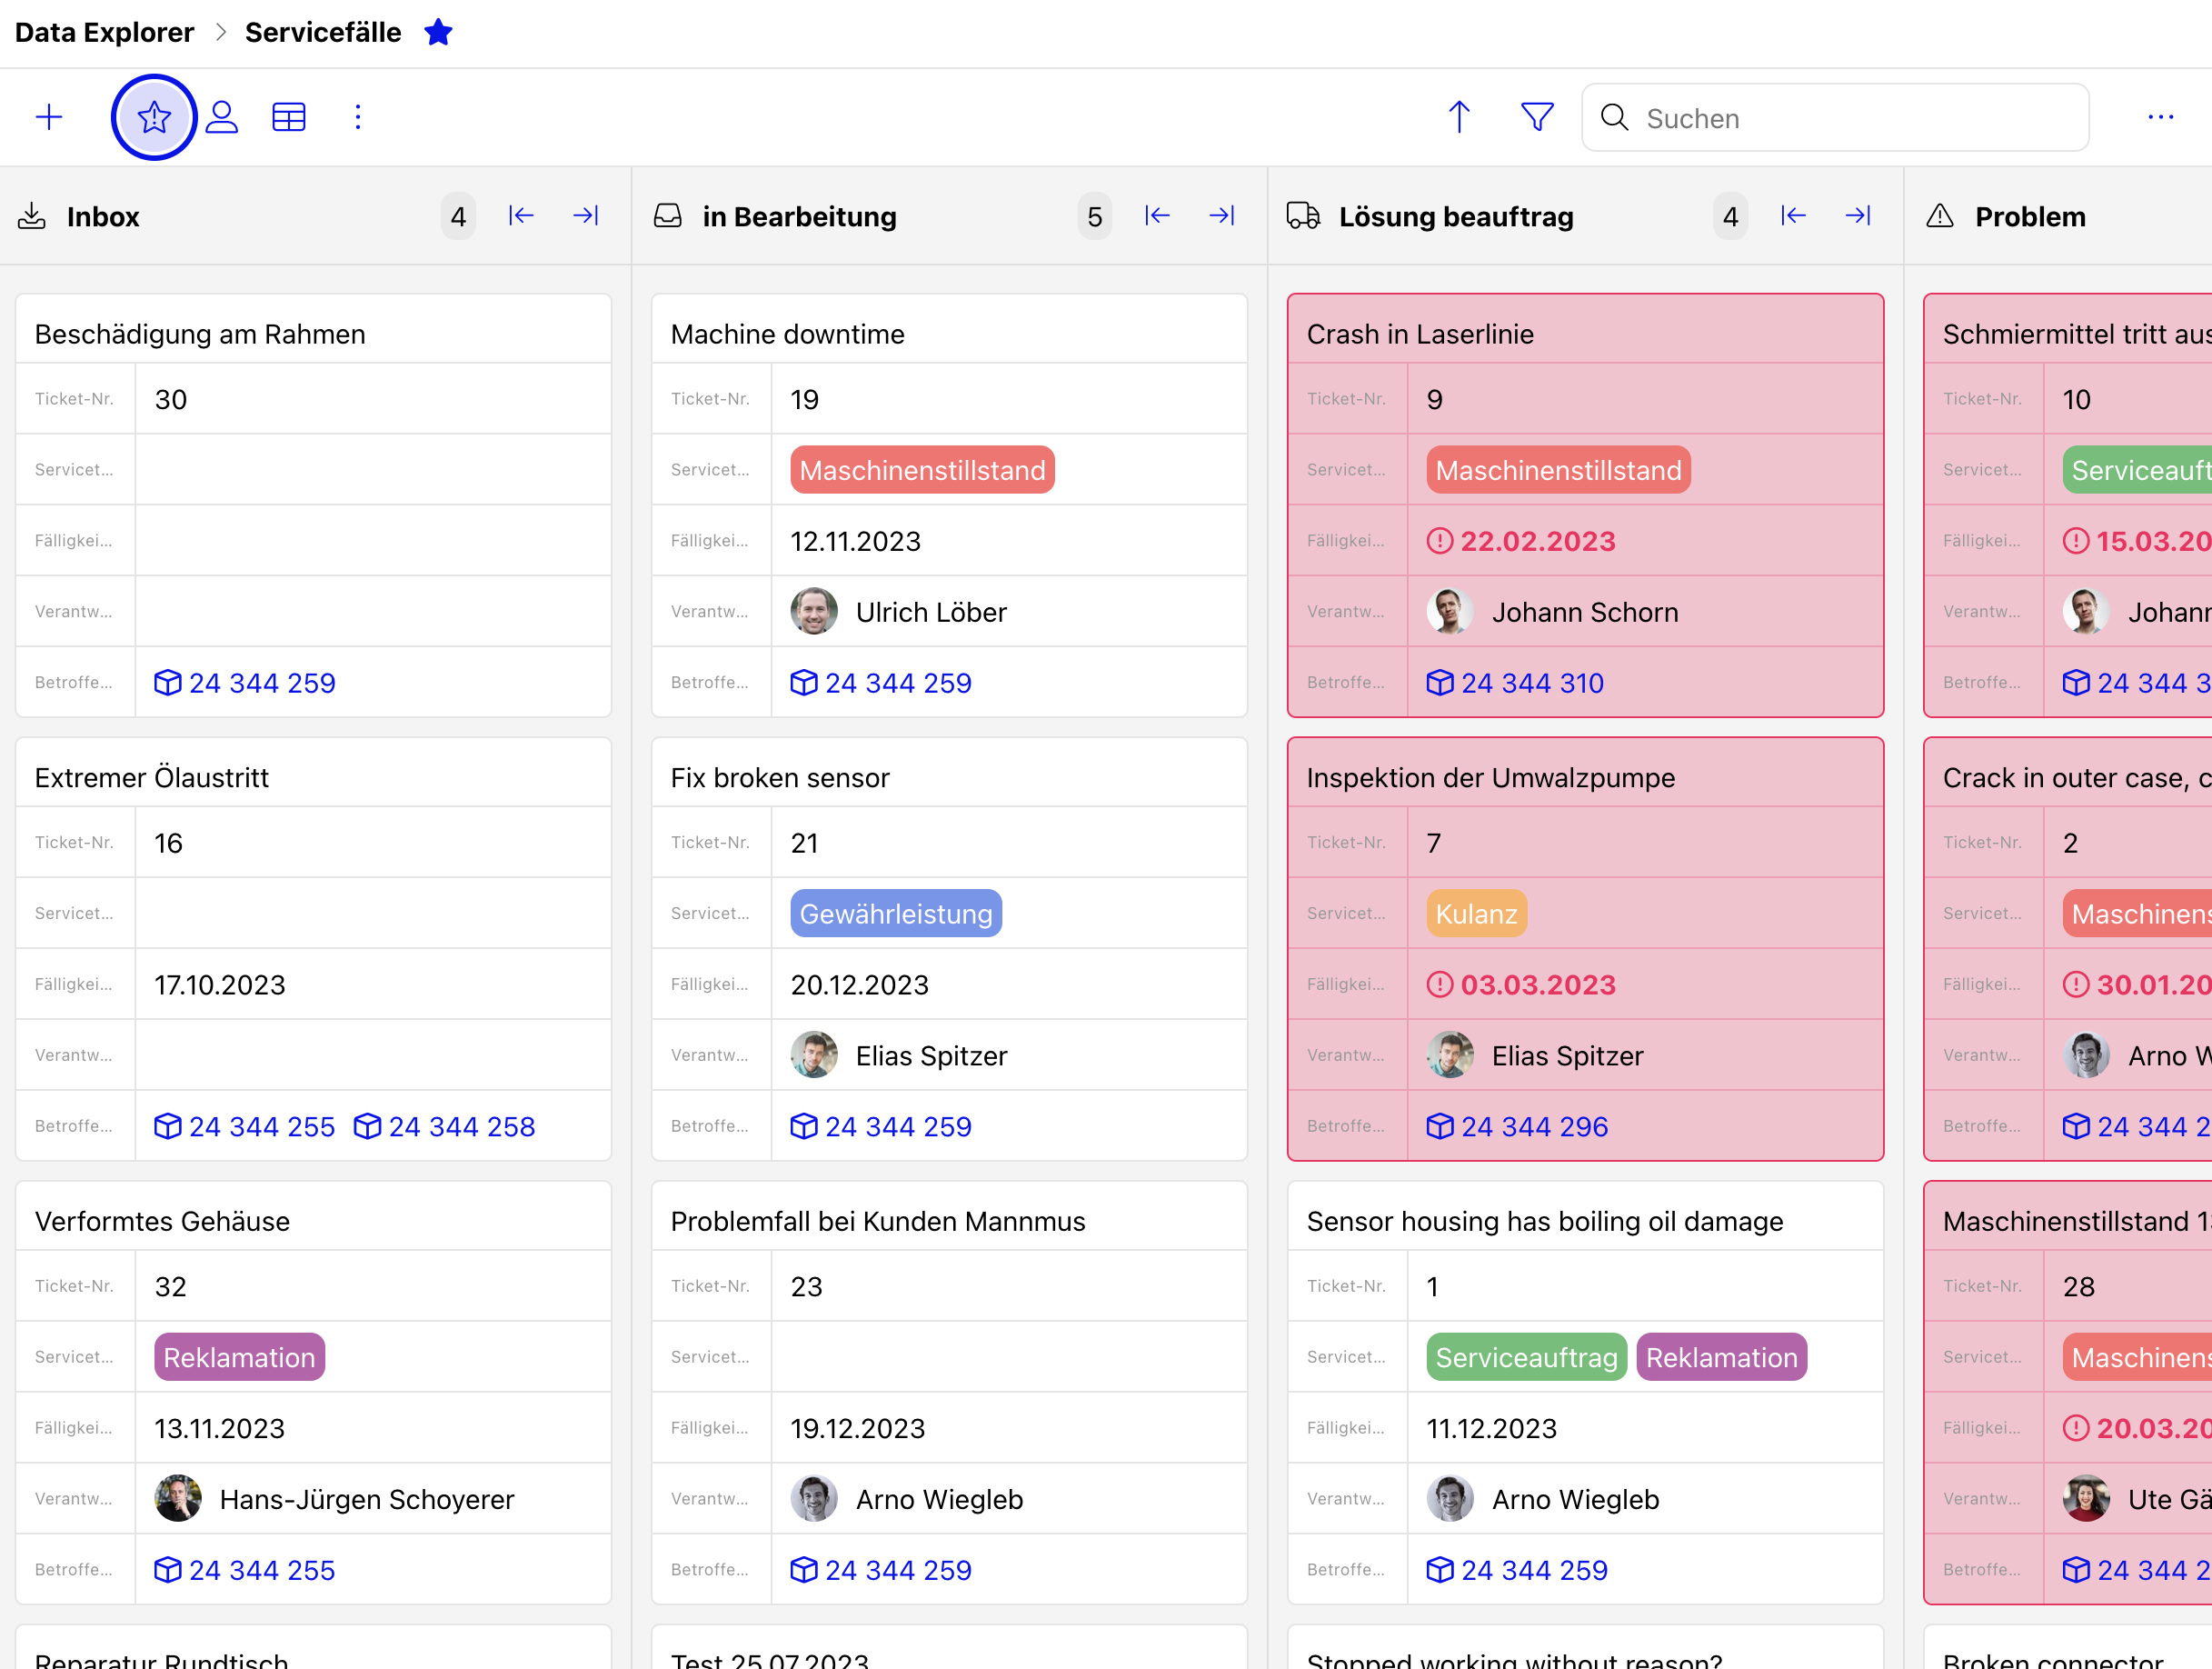Collapse Inbox column left arrow
The width and height of the screenshot is (2212, 1669).
tap(521, 216)
